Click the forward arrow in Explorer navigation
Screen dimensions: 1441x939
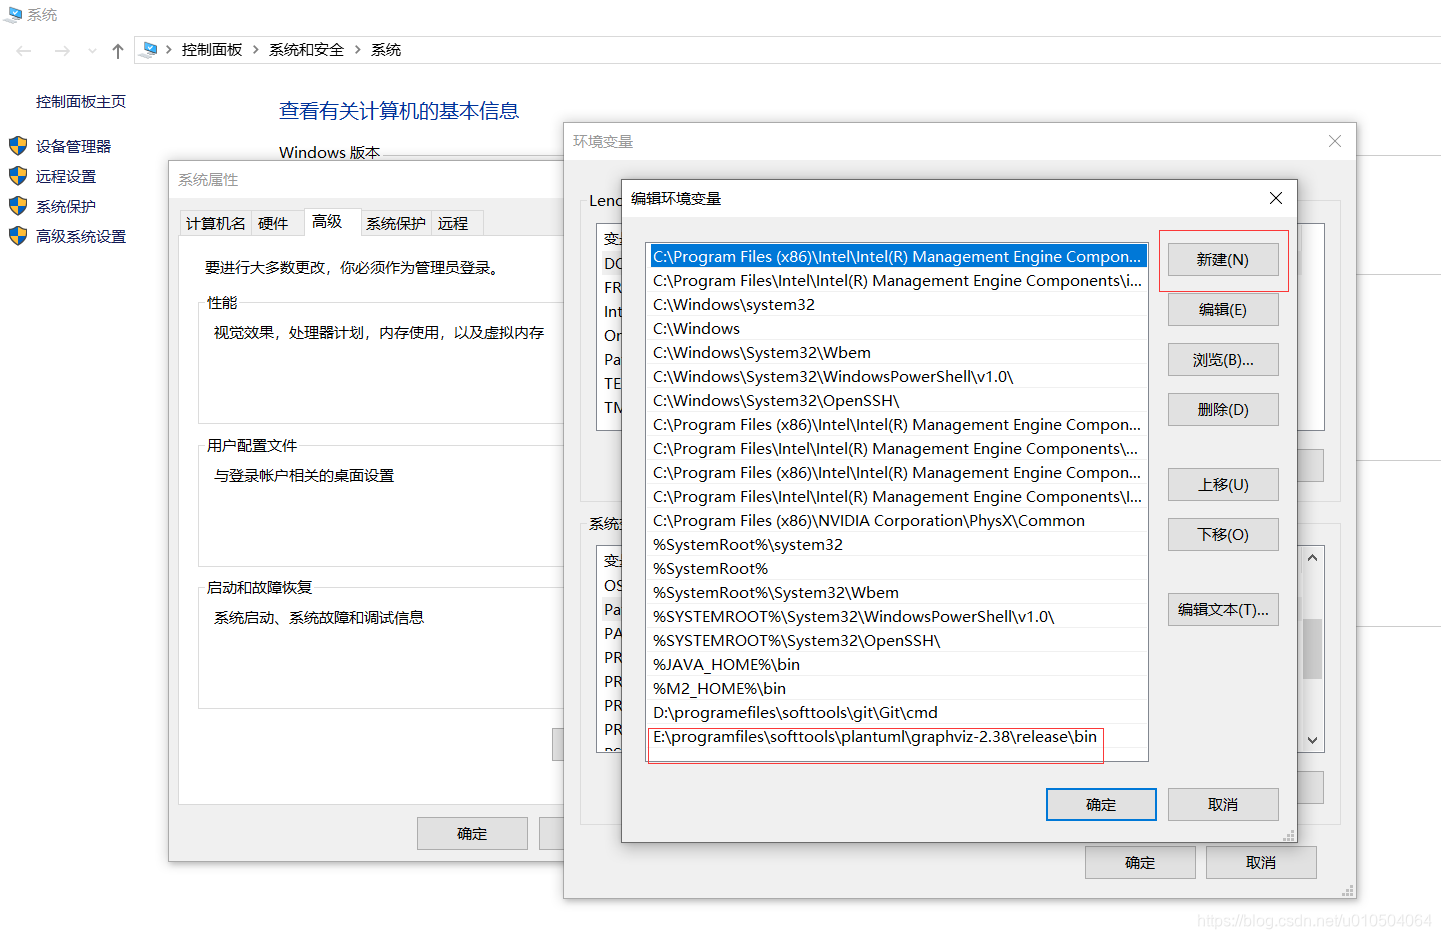pos(62,50)
